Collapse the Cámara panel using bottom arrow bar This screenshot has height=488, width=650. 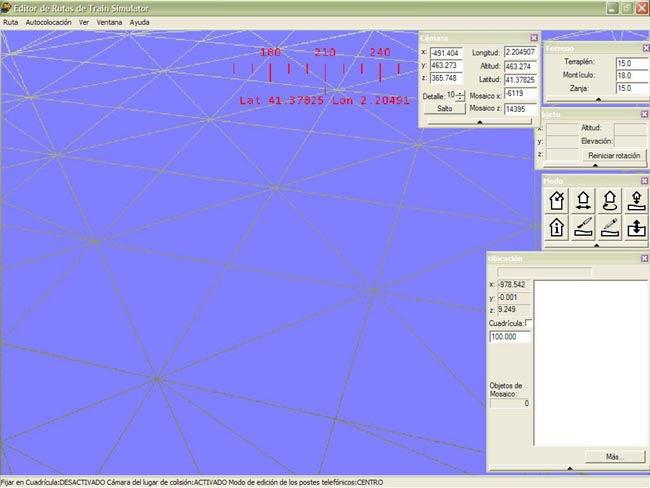pyautogui.click(x=479, y=120)
